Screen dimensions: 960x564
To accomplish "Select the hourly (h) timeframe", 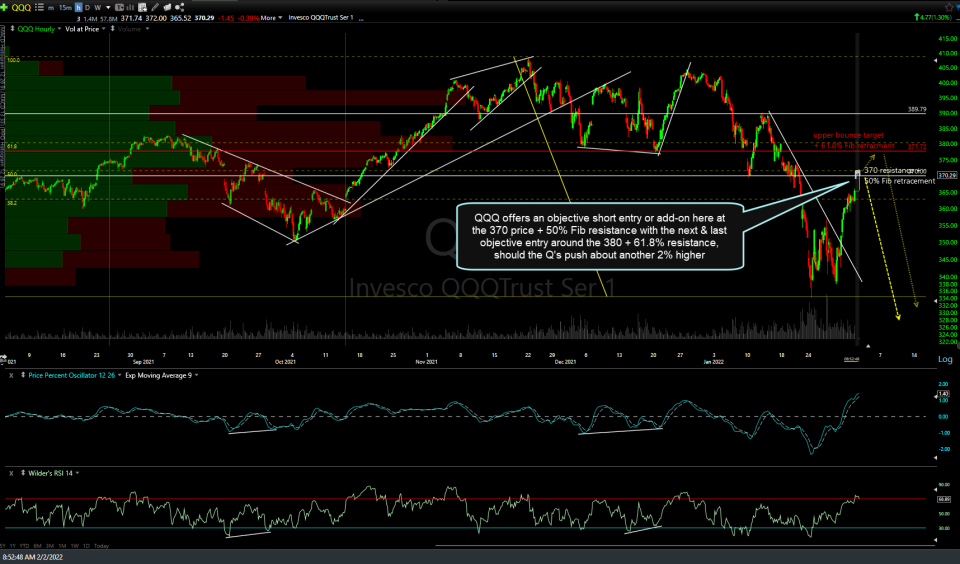I will pos(78,8).
